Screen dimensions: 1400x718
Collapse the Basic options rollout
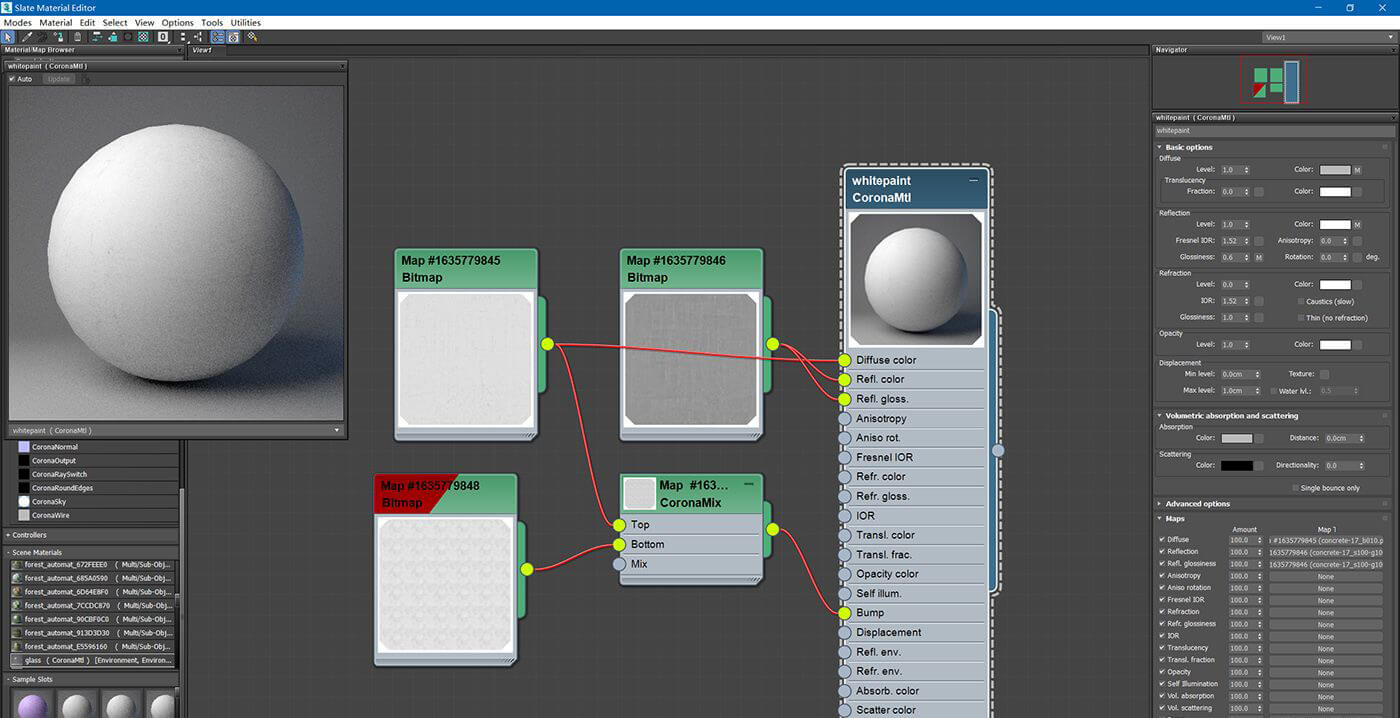coord(1188,147)
